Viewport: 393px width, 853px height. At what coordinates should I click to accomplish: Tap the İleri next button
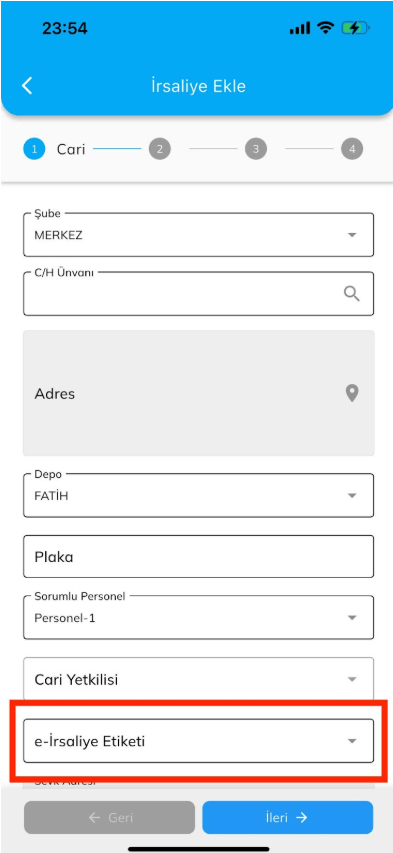pos(288,817)
